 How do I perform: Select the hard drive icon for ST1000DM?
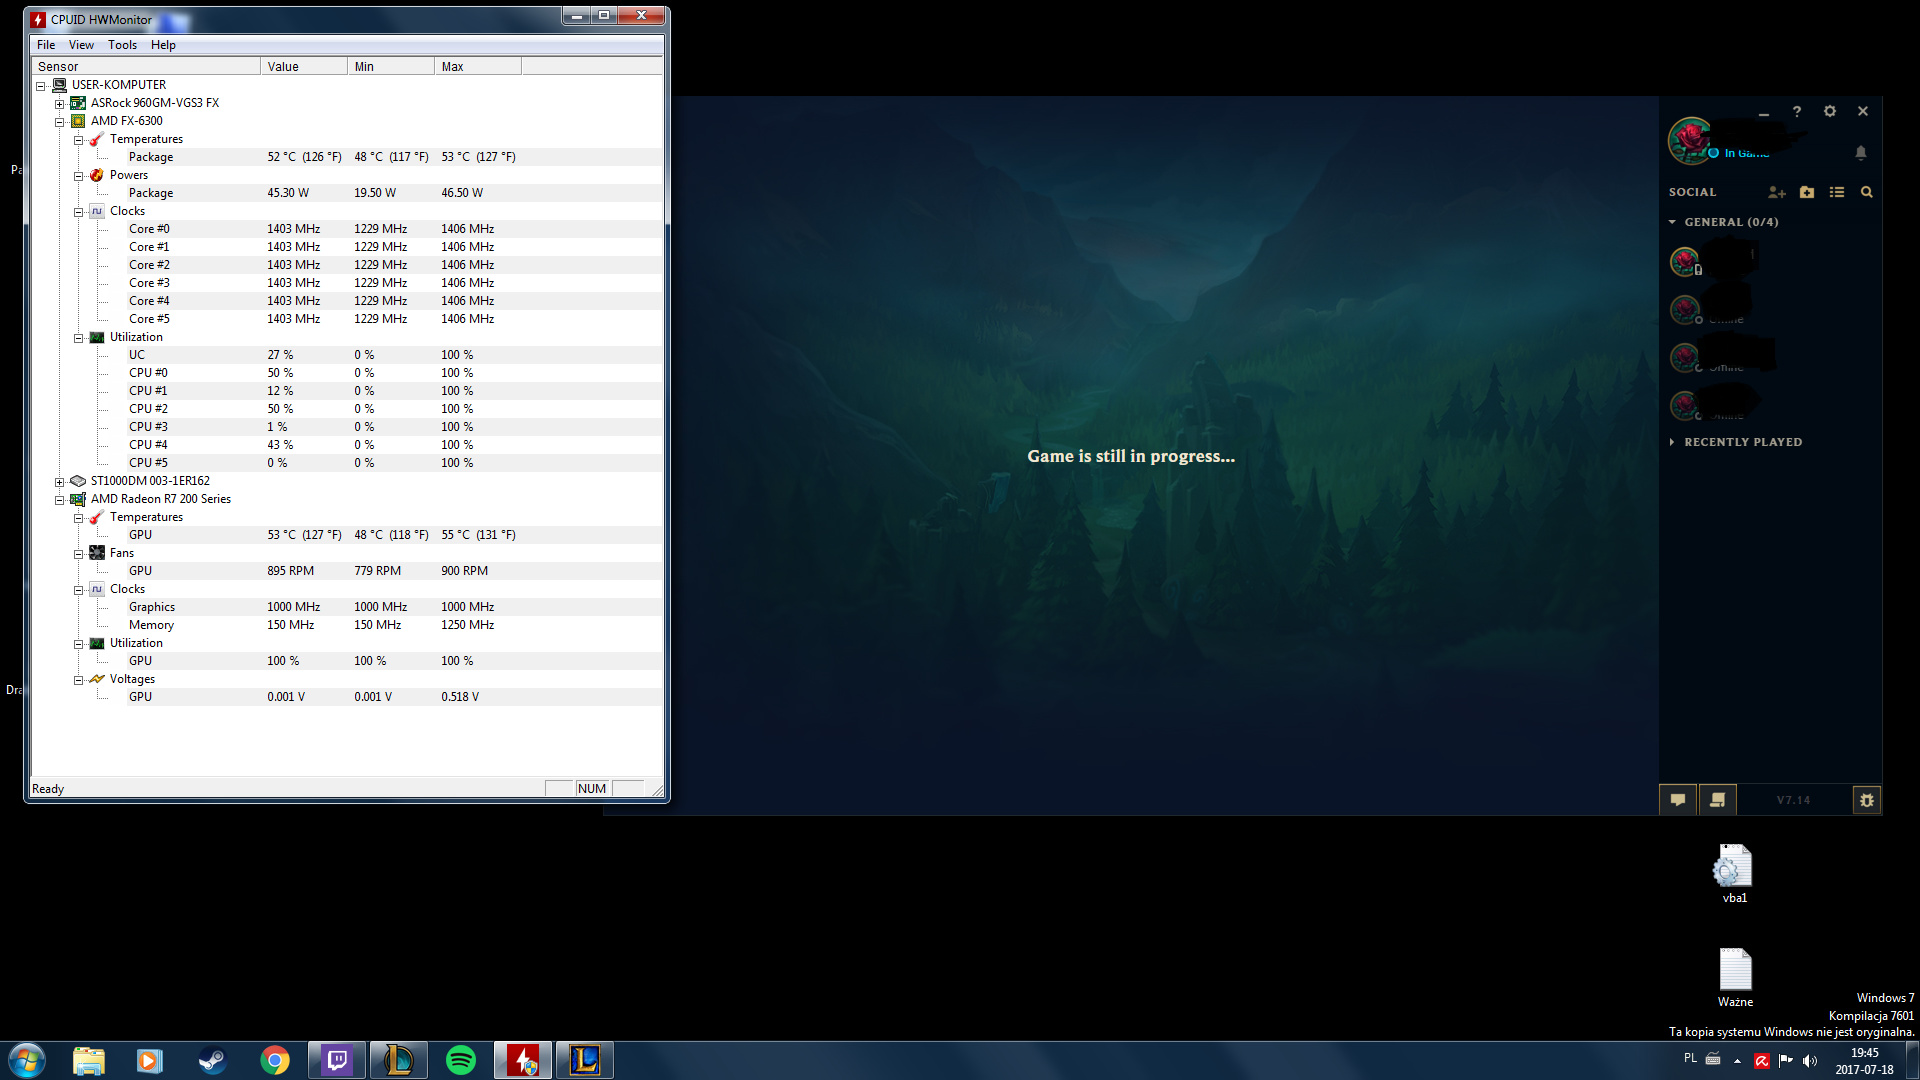78,481
